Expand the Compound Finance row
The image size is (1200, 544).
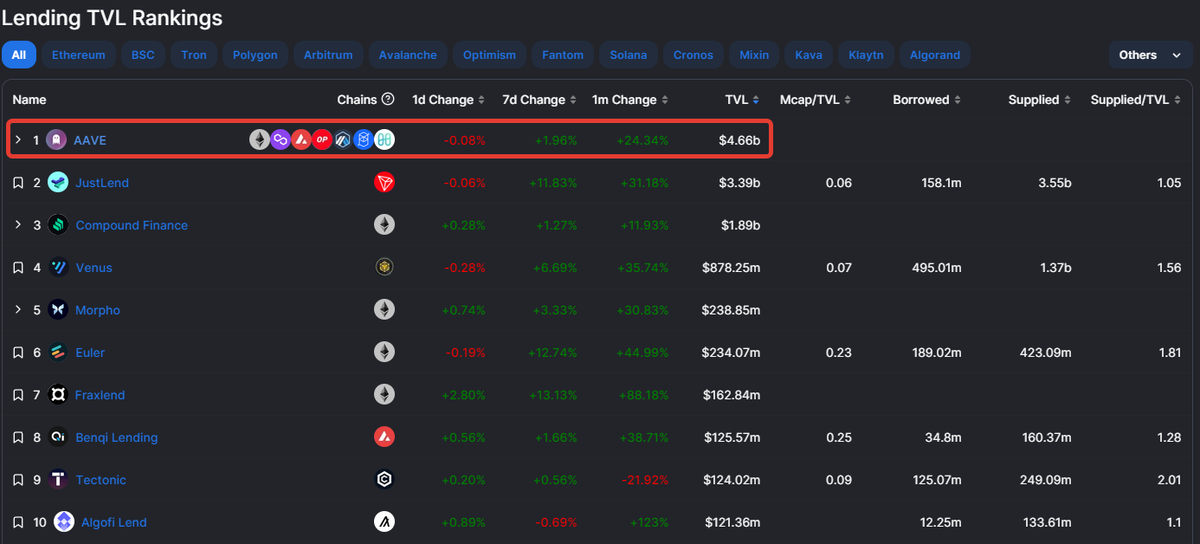click(x=18, y=225)
